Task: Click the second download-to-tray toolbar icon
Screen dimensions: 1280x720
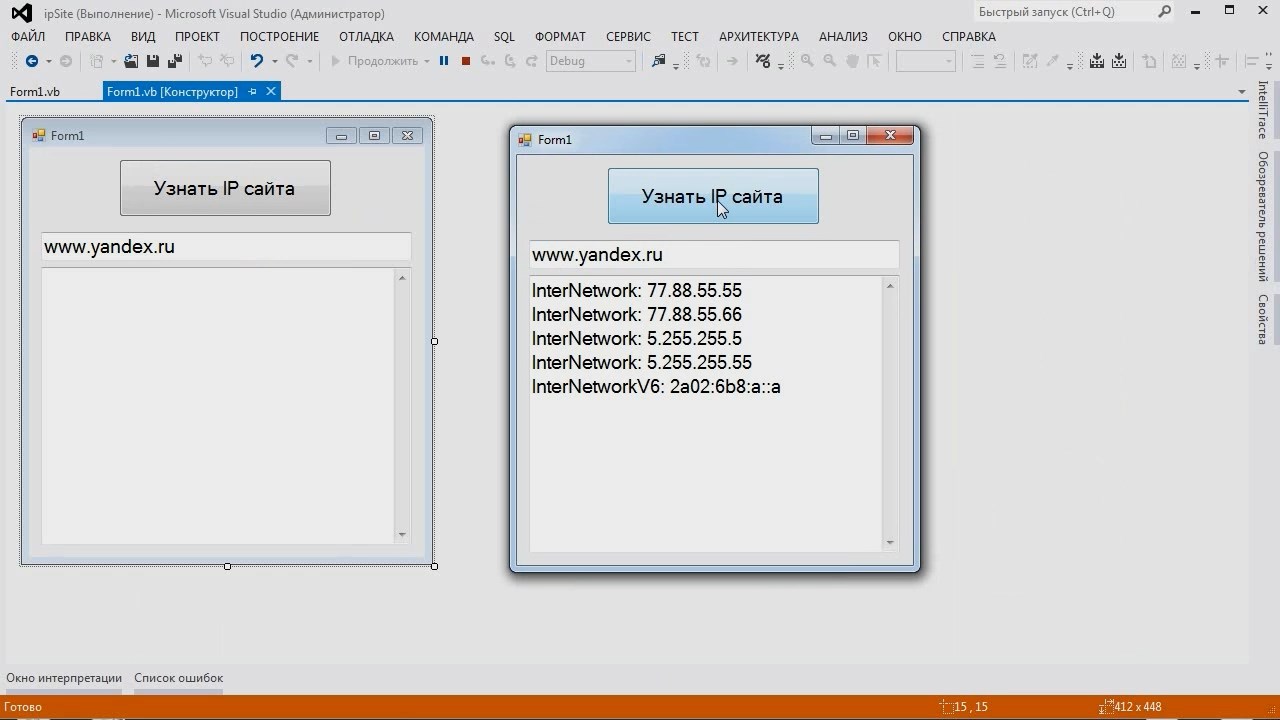Action: click(1119, 61)
